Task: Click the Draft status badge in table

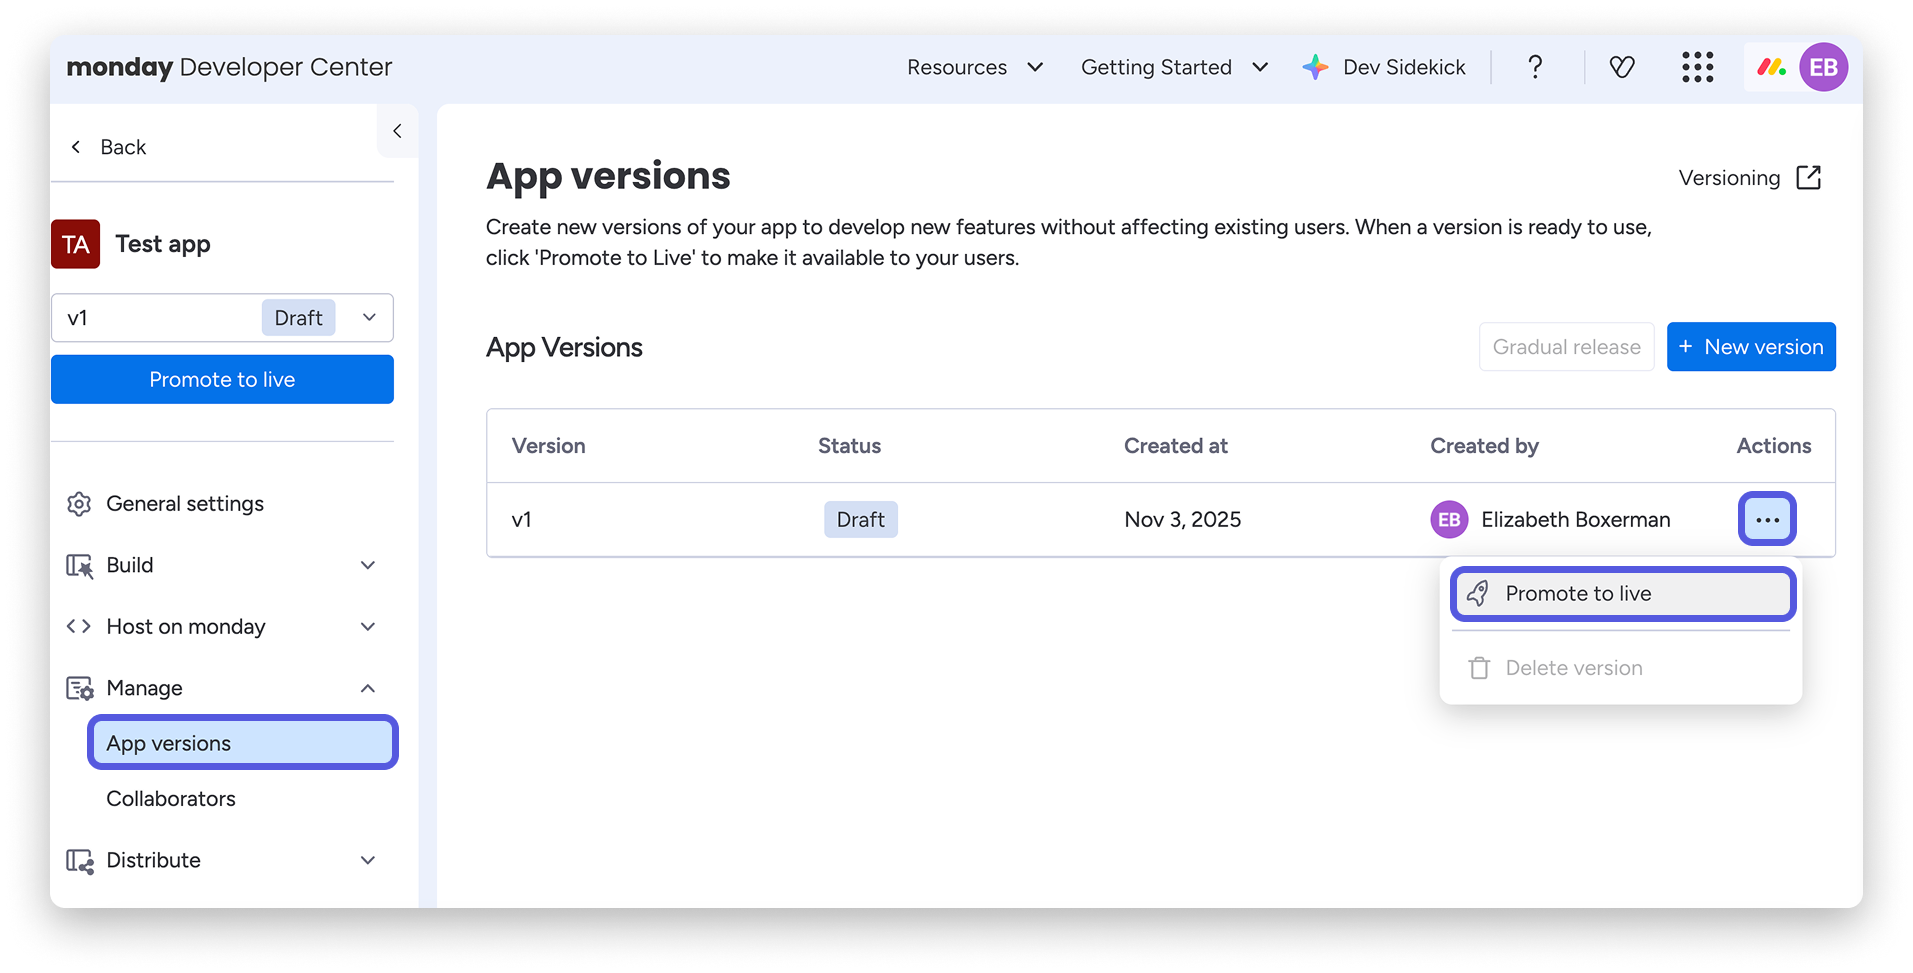Action: (x=861, y=520)
